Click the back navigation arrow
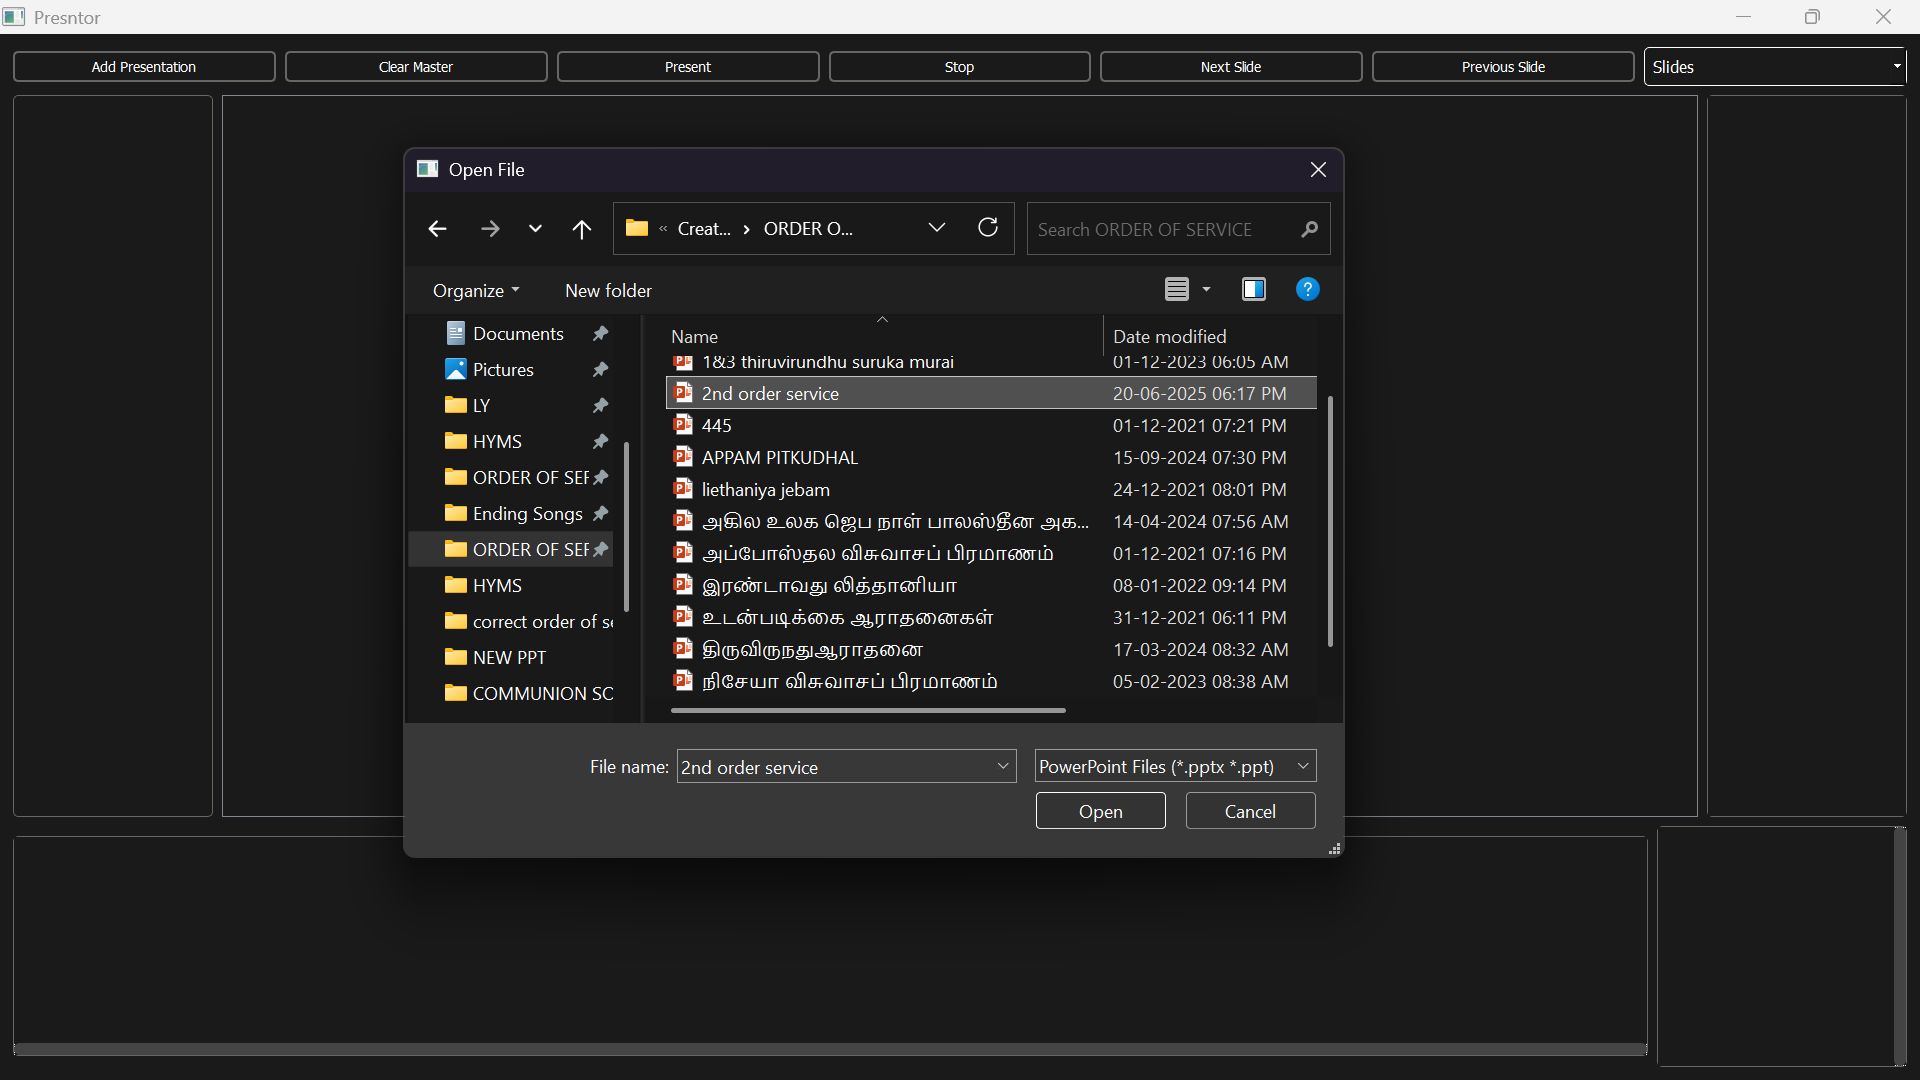The height and width of the screenshot is (1080, 1920). [x=437, y=228]
